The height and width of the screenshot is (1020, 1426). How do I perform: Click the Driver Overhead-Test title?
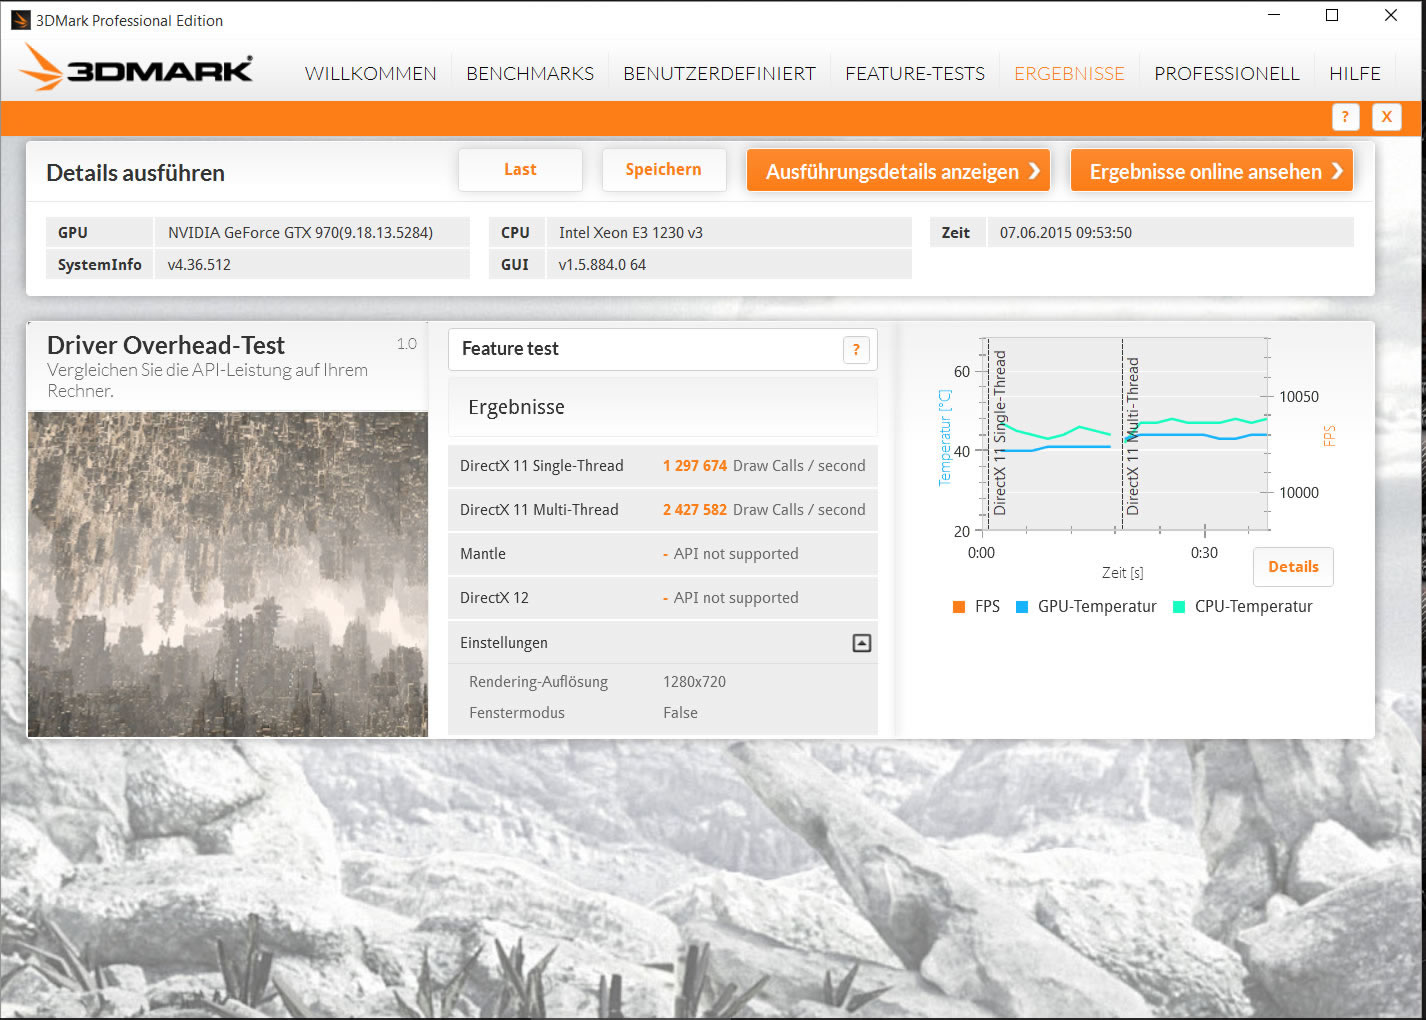point(166,346)
